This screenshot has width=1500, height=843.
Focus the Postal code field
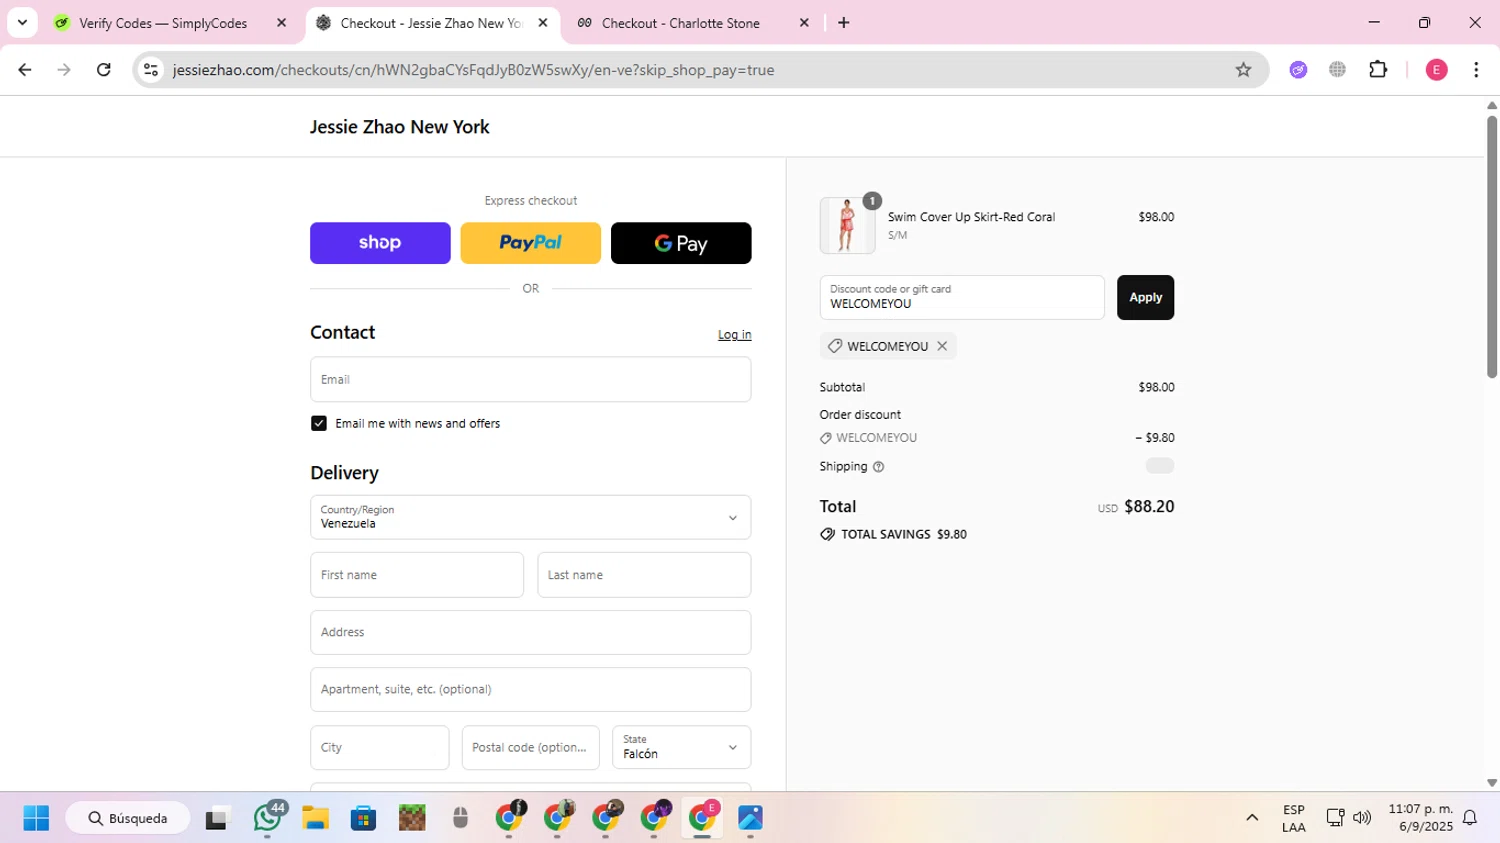point(531,747)
